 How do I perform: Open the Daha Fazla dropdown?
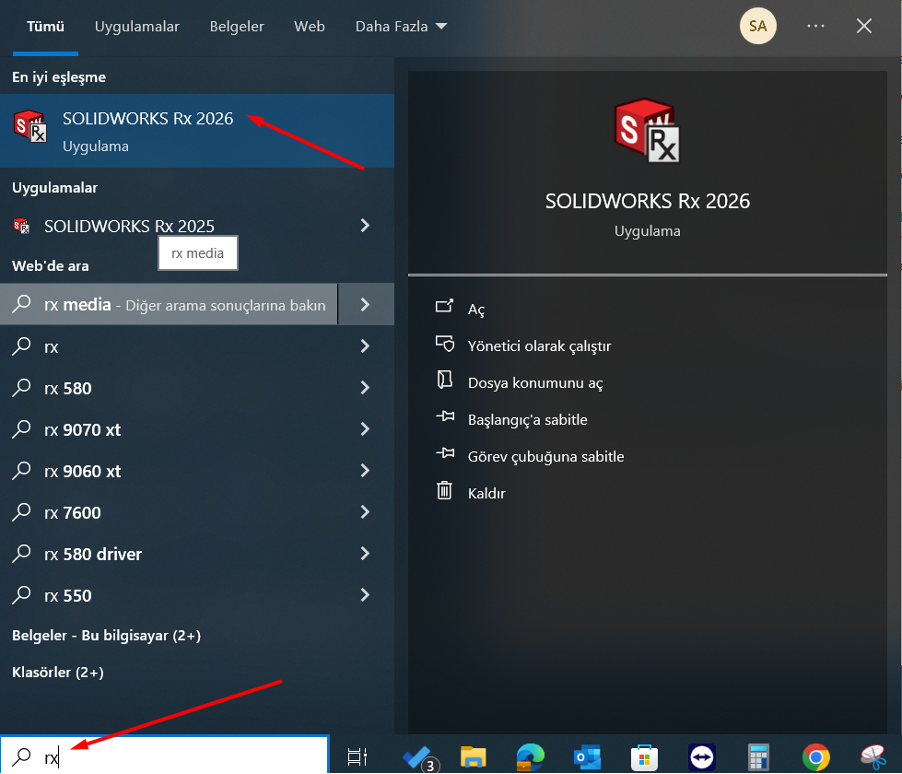401,26
